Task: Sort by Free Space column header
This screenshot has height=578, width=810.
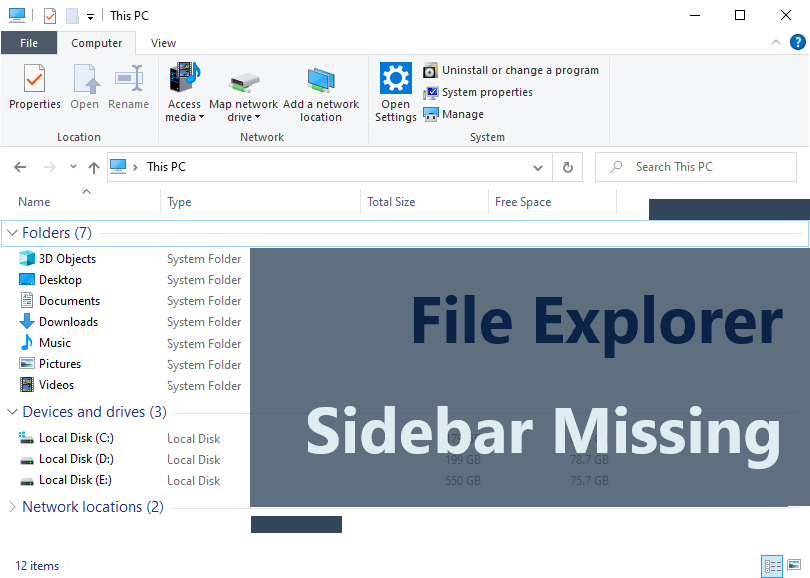Action: (x=523, y=202)
